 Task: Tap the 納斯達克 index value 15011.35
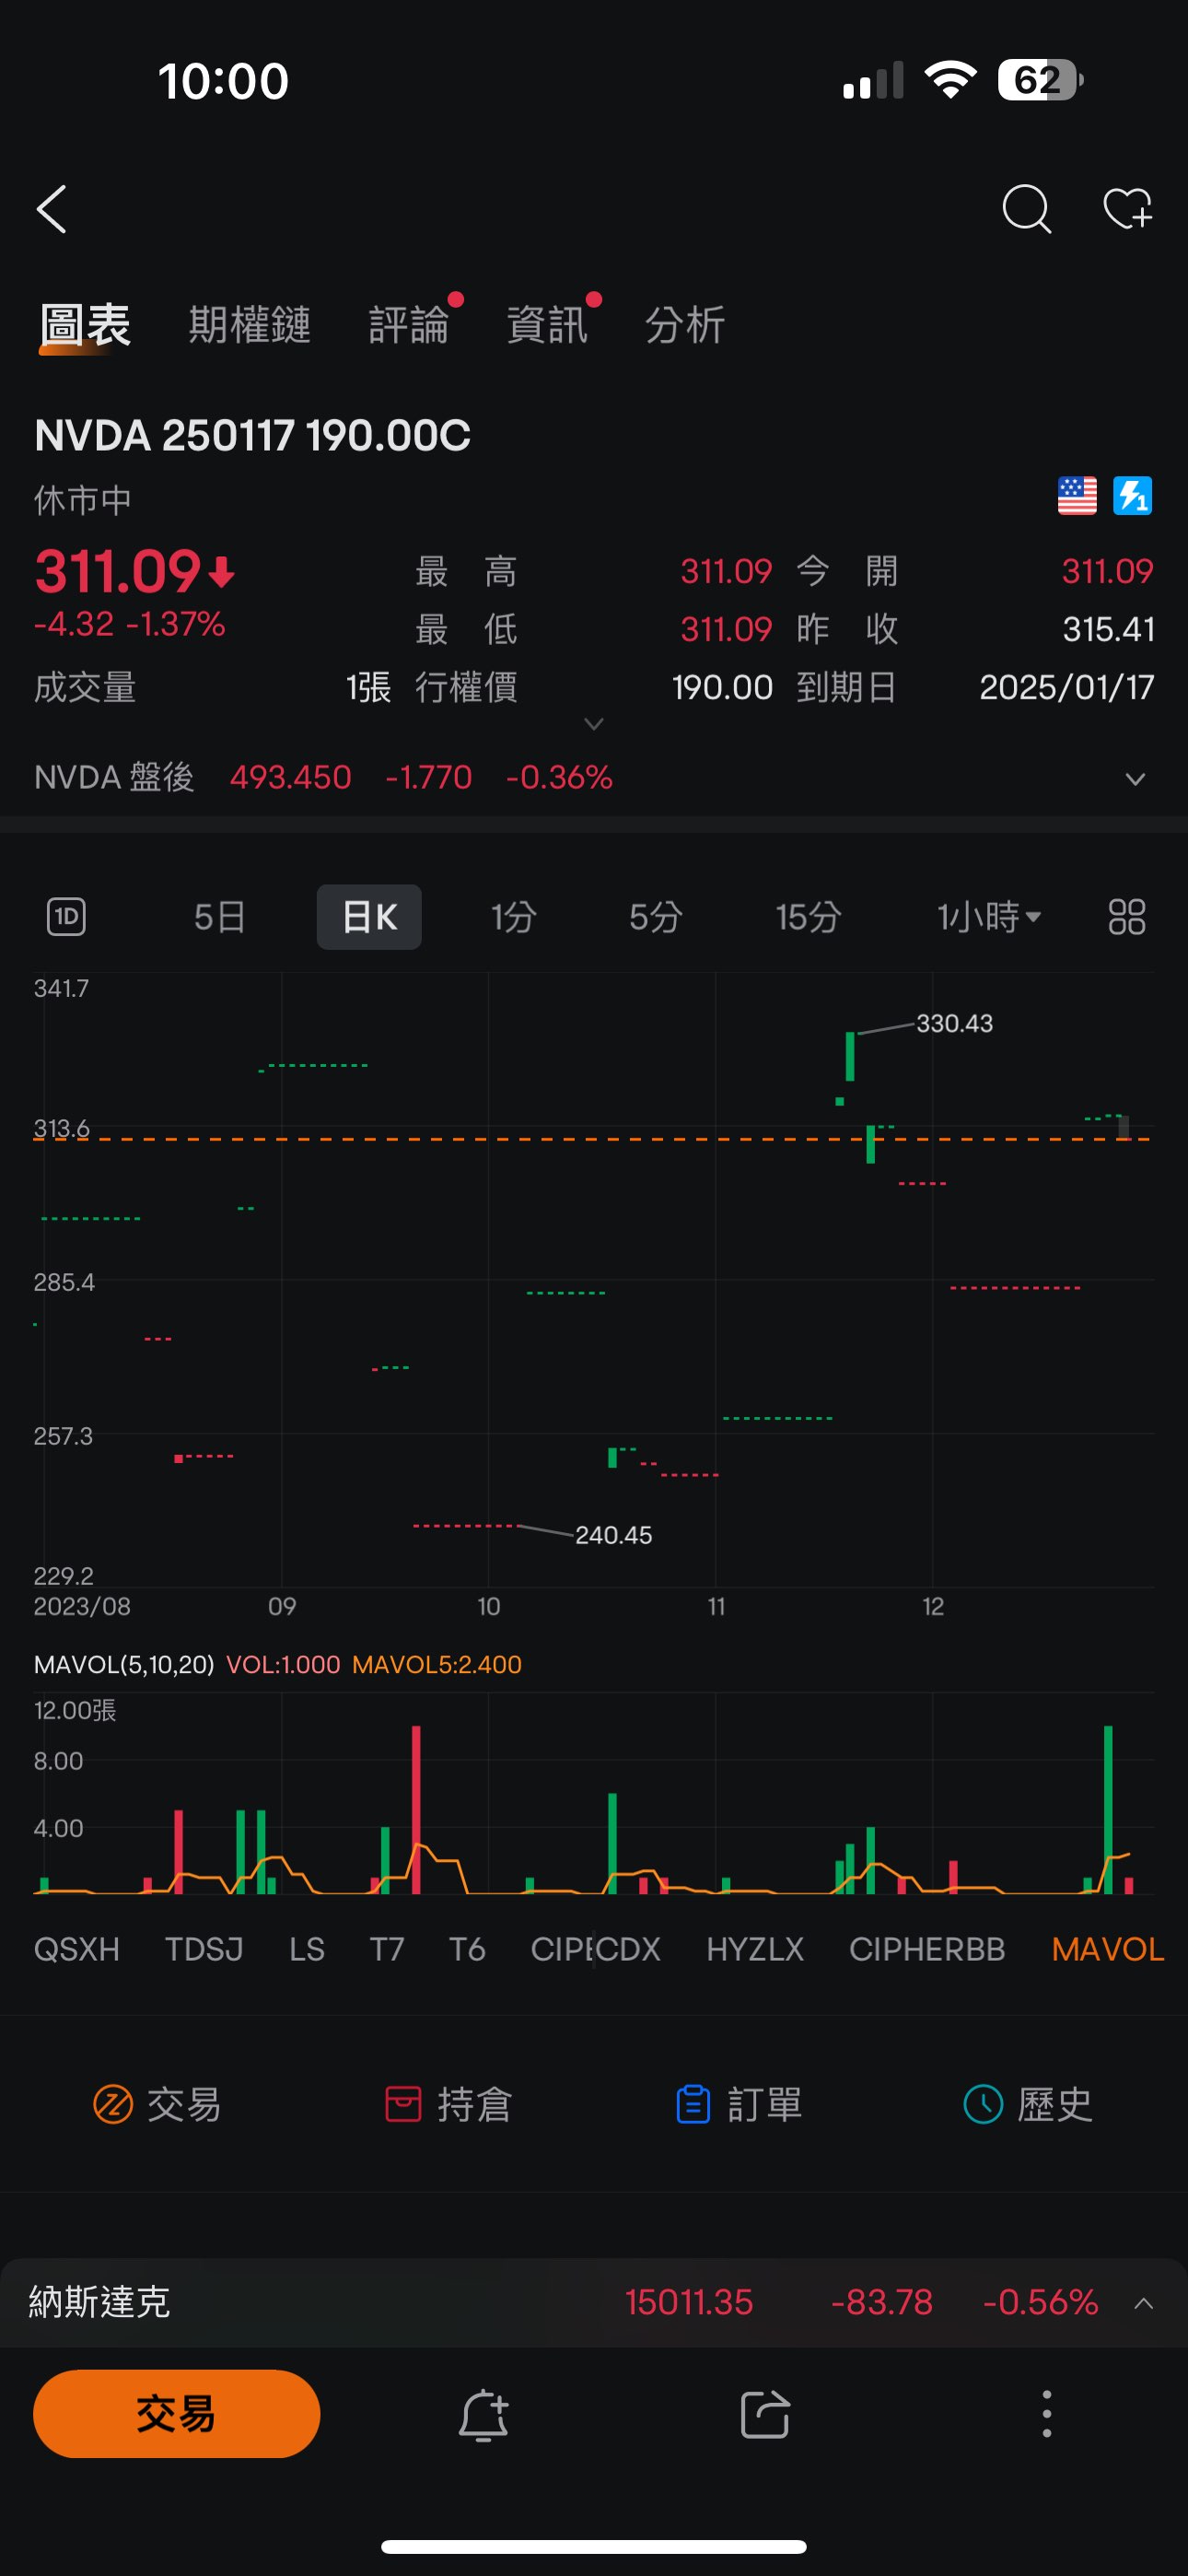pos(689,2302)
